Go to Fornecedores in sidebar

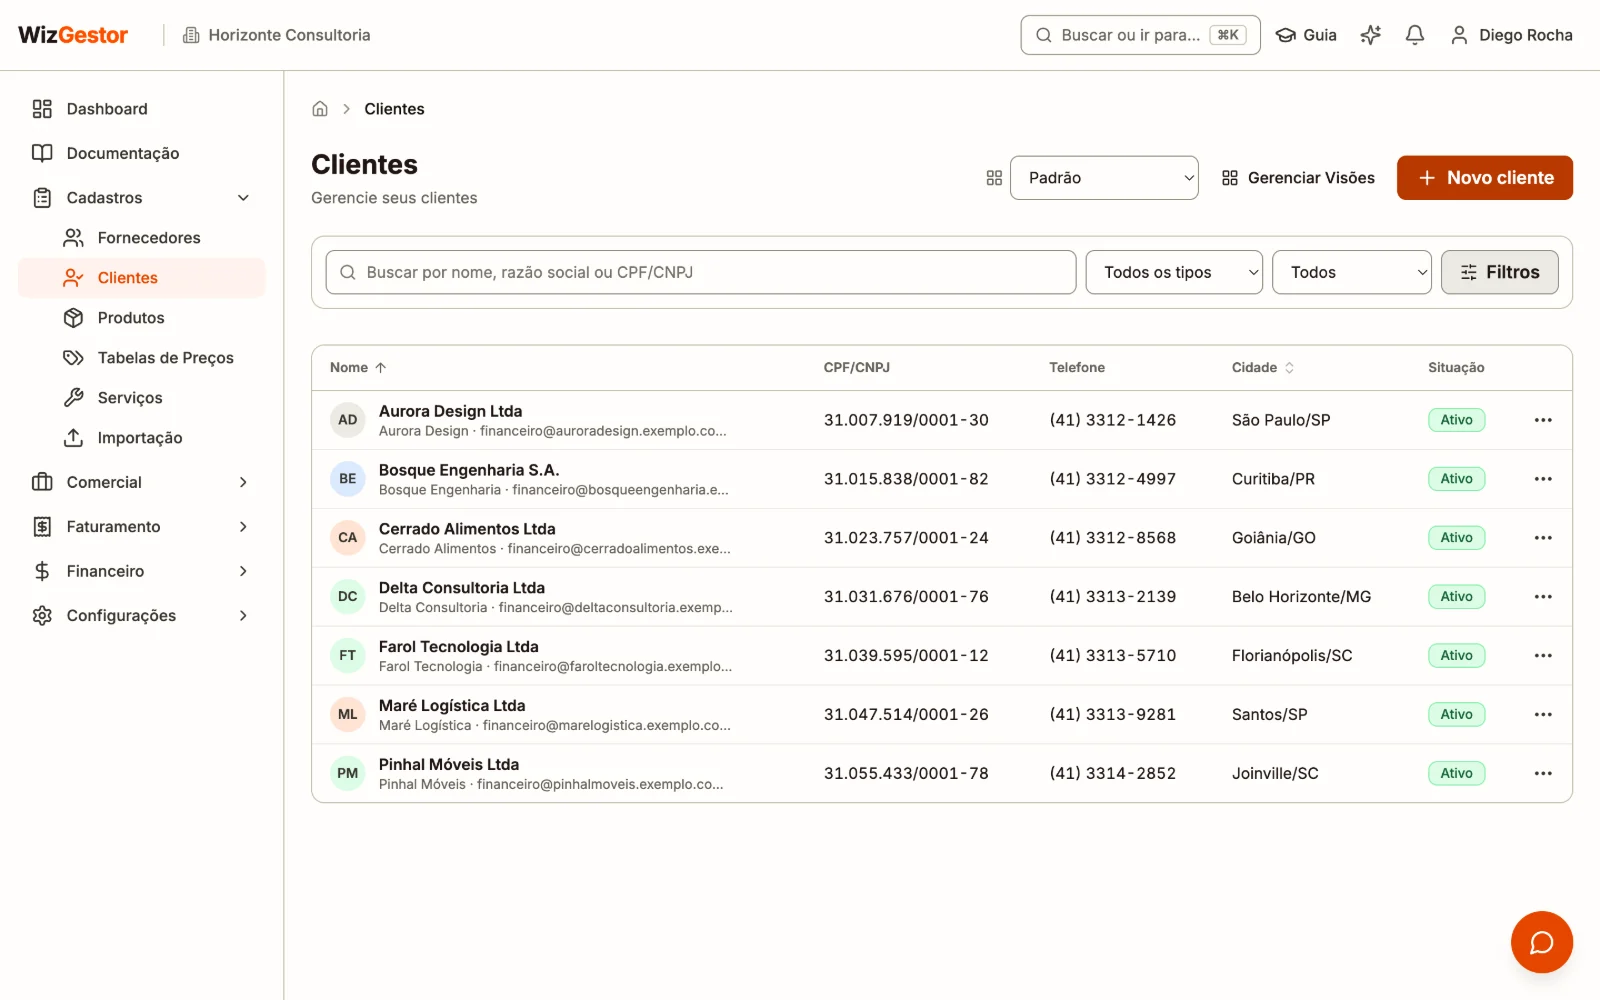[x=141, y=238]
